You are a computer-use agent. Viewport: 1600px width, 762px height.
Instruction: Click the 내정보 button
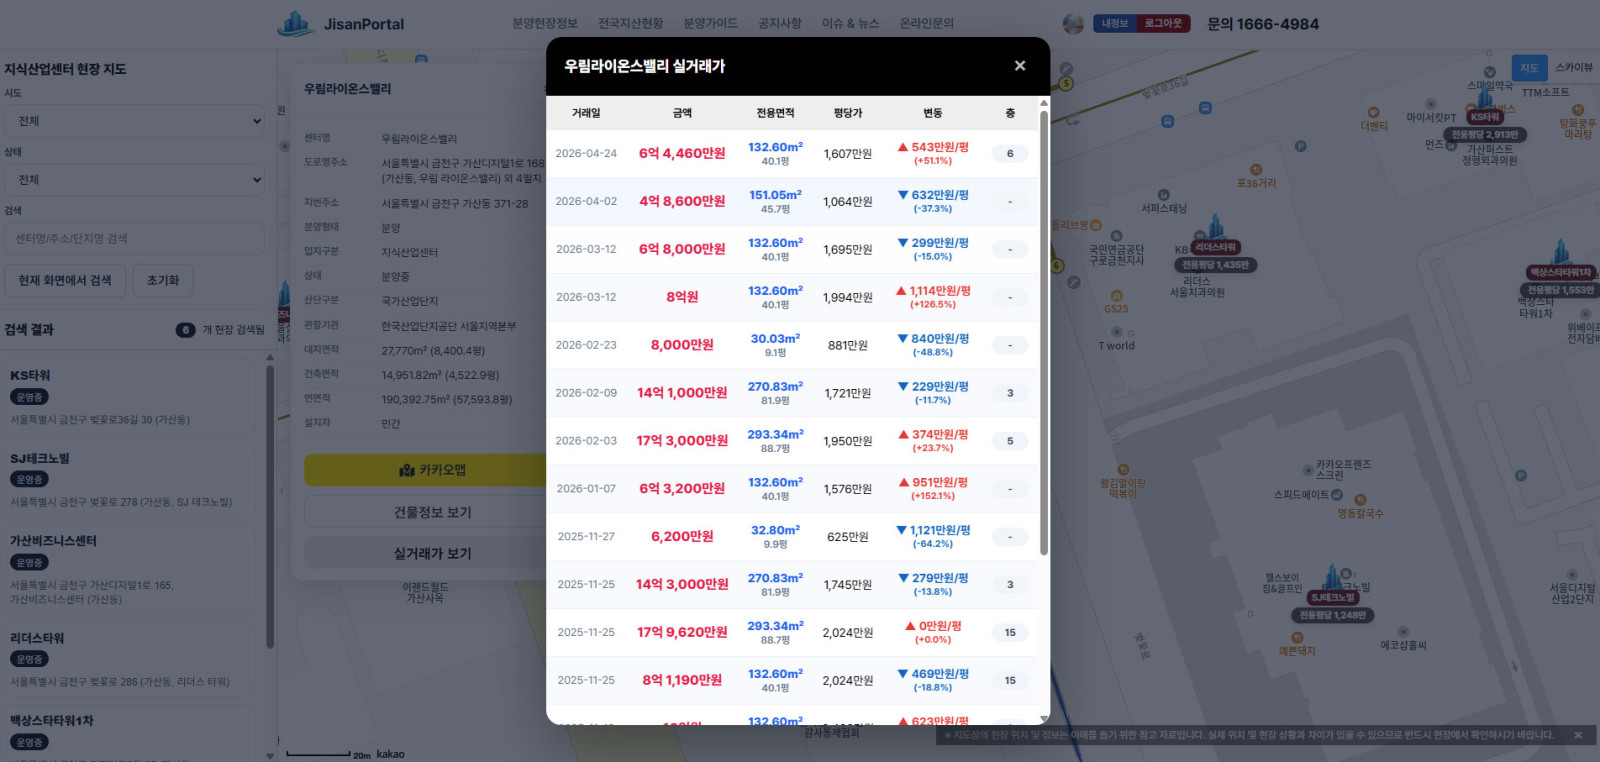1115,23
